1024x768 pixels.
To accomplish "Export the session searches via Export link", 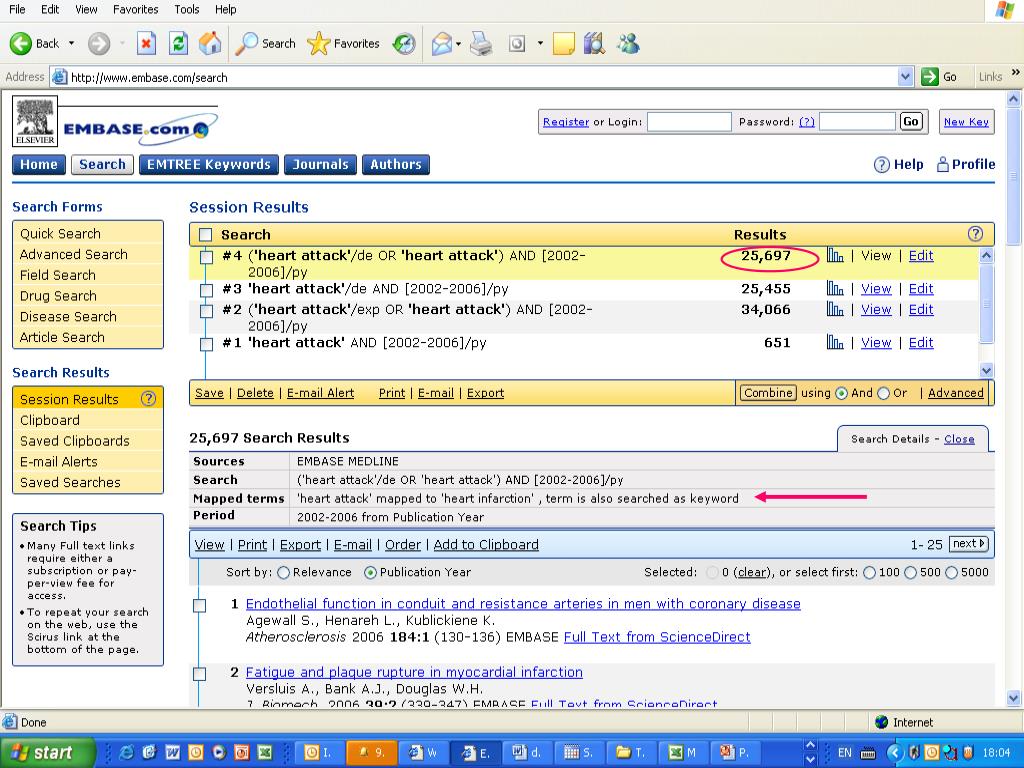I will pyautogui.click(x=485, y=392).
